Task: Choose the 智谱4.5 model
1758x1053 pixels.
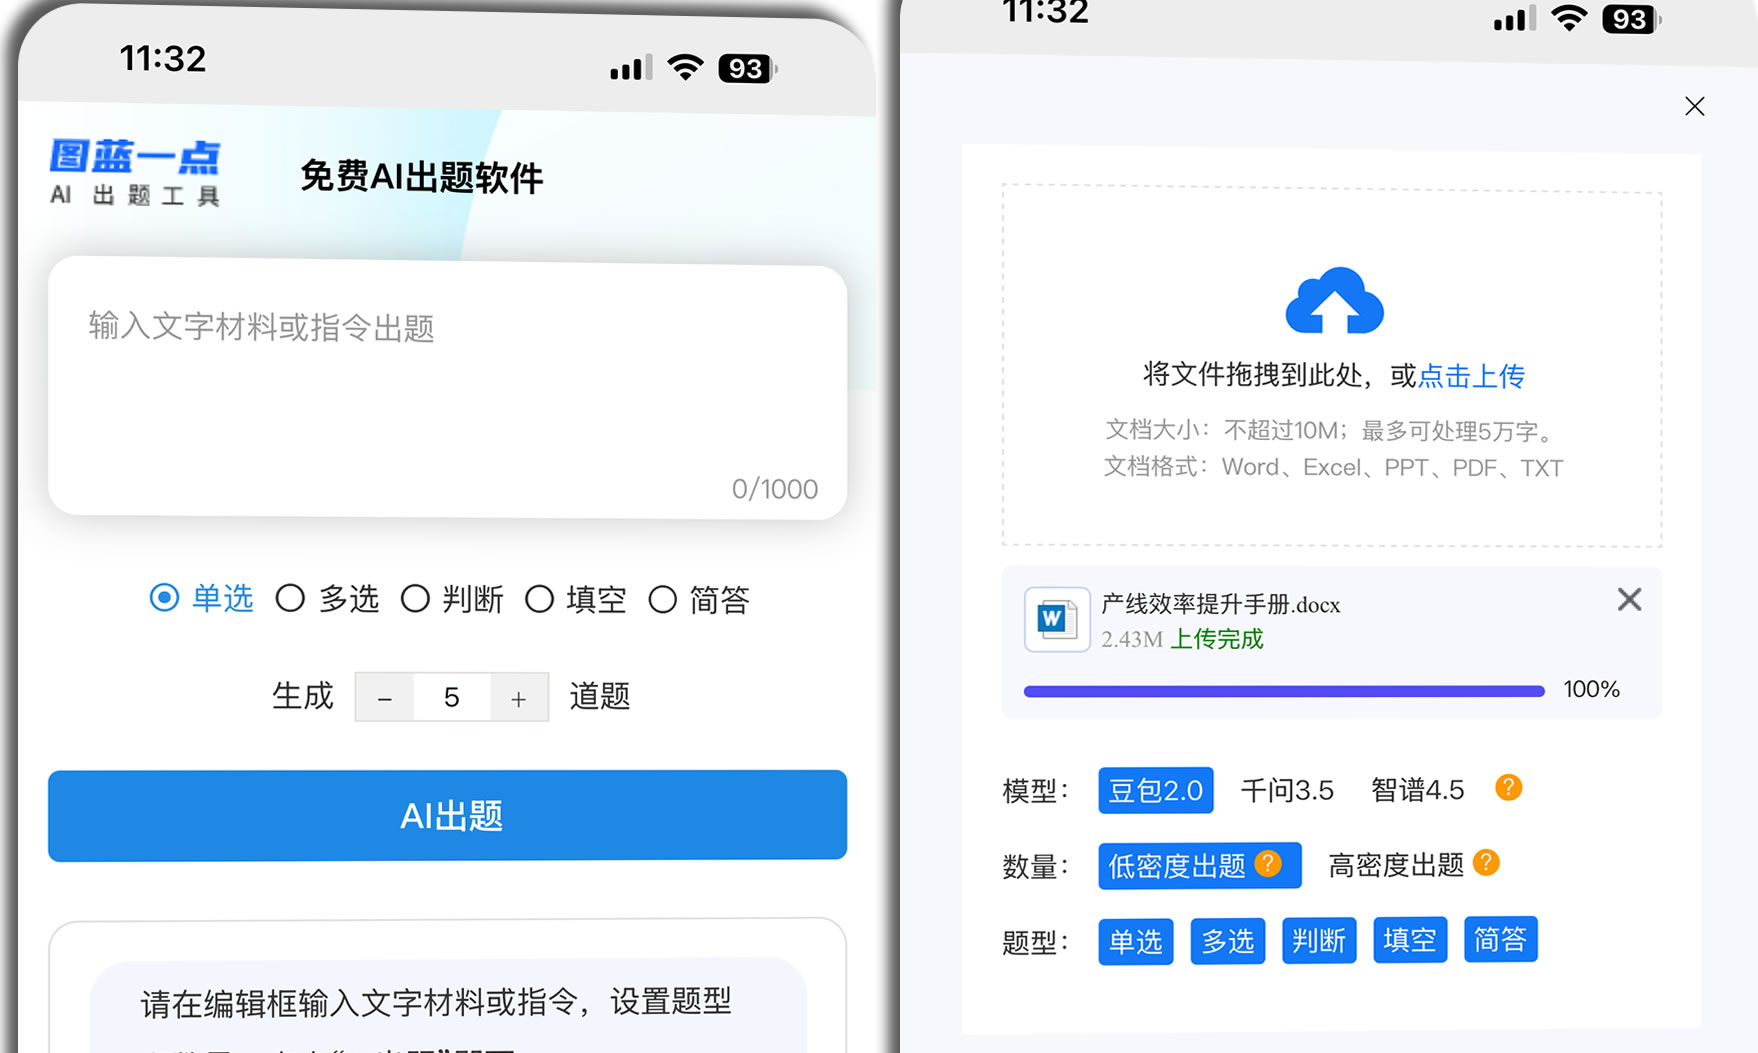Action: [1417, 790]
